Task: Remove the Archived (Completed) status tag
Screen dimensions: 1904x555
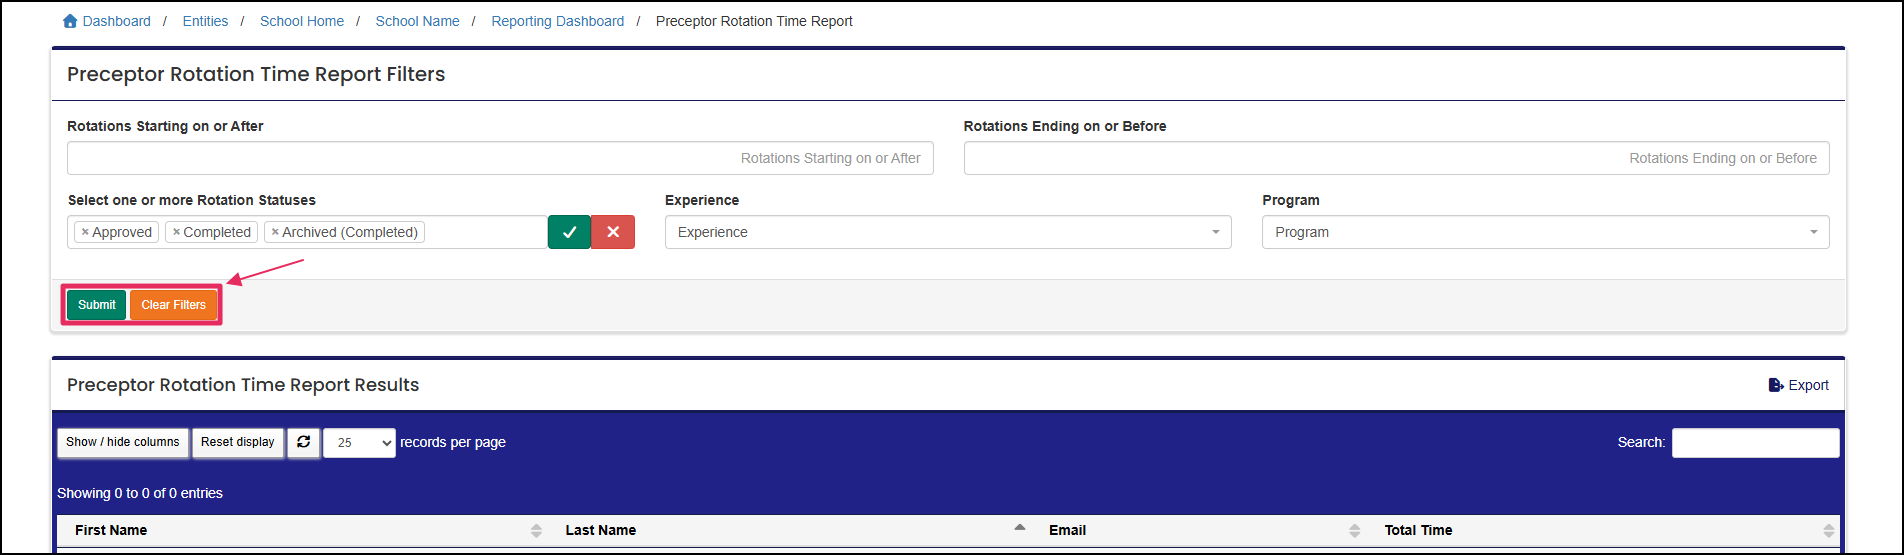Action: (x=275, y=232)
